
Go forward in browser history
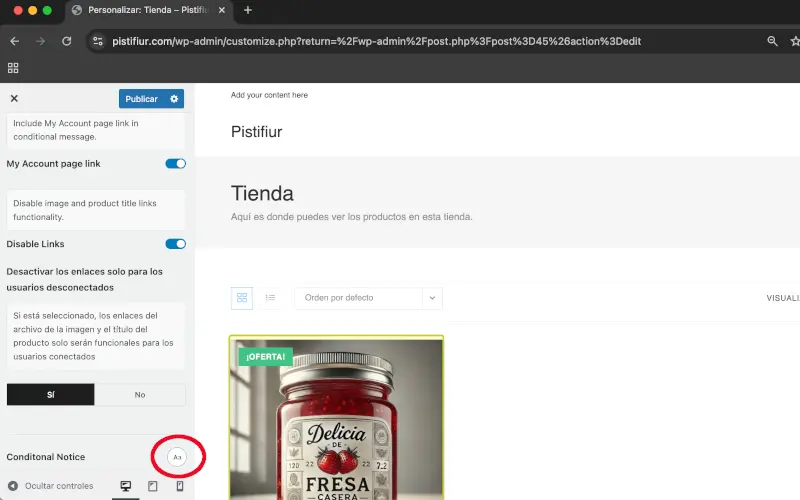tap(40, 41)
